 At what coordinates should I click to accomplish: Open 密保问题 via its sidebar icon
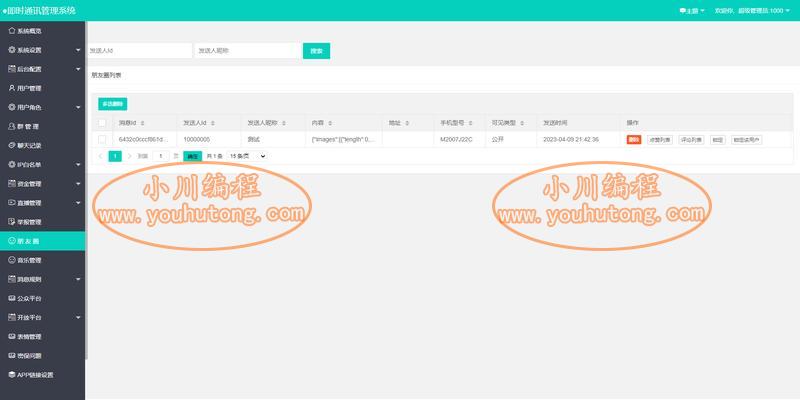12,355
